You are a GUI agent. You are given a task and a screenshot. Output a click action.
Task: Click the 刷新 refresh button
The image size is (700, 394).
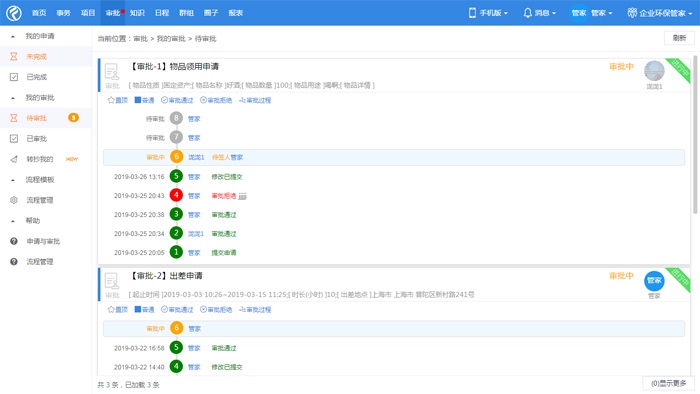tap(679, 38)
